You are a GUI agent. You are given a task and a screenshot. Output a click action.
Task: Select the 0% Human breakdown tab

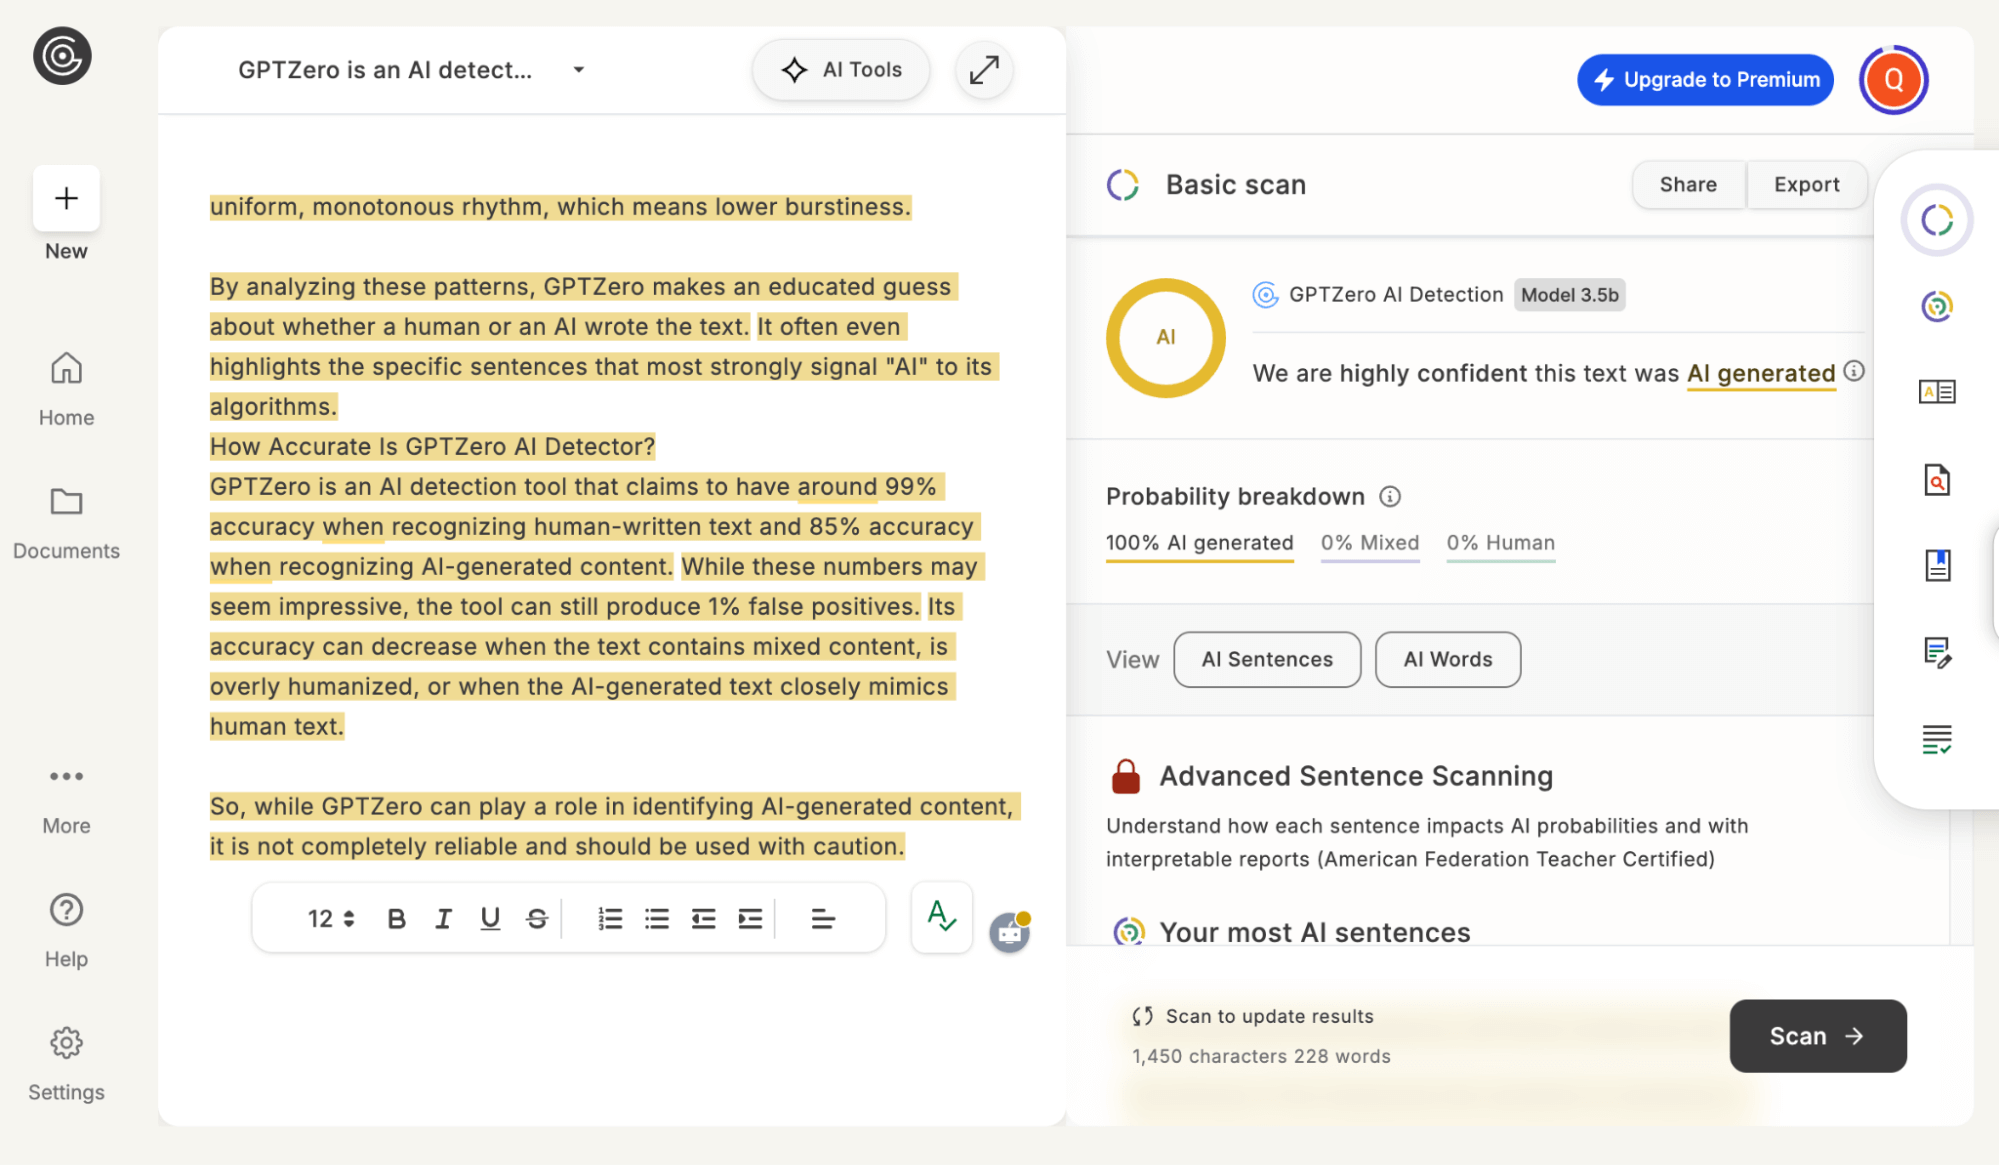coord(1500,545)
